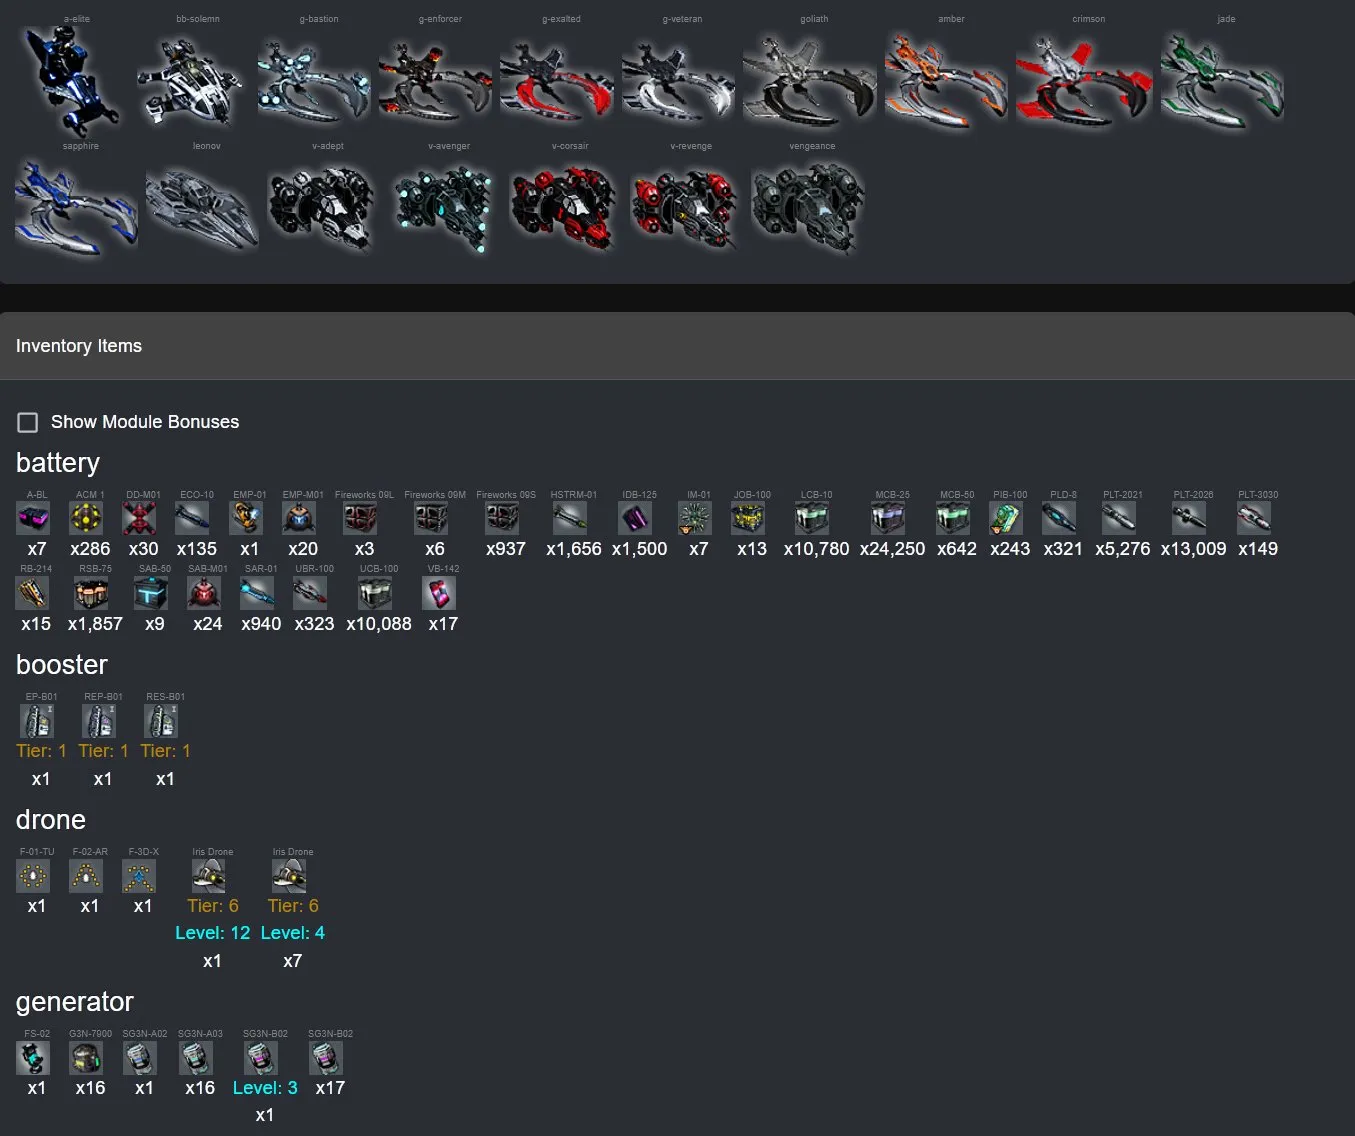Screen dimensions: 1355x1136
Task: Click the REP-B01 booster icon
Action: point(99,721)
